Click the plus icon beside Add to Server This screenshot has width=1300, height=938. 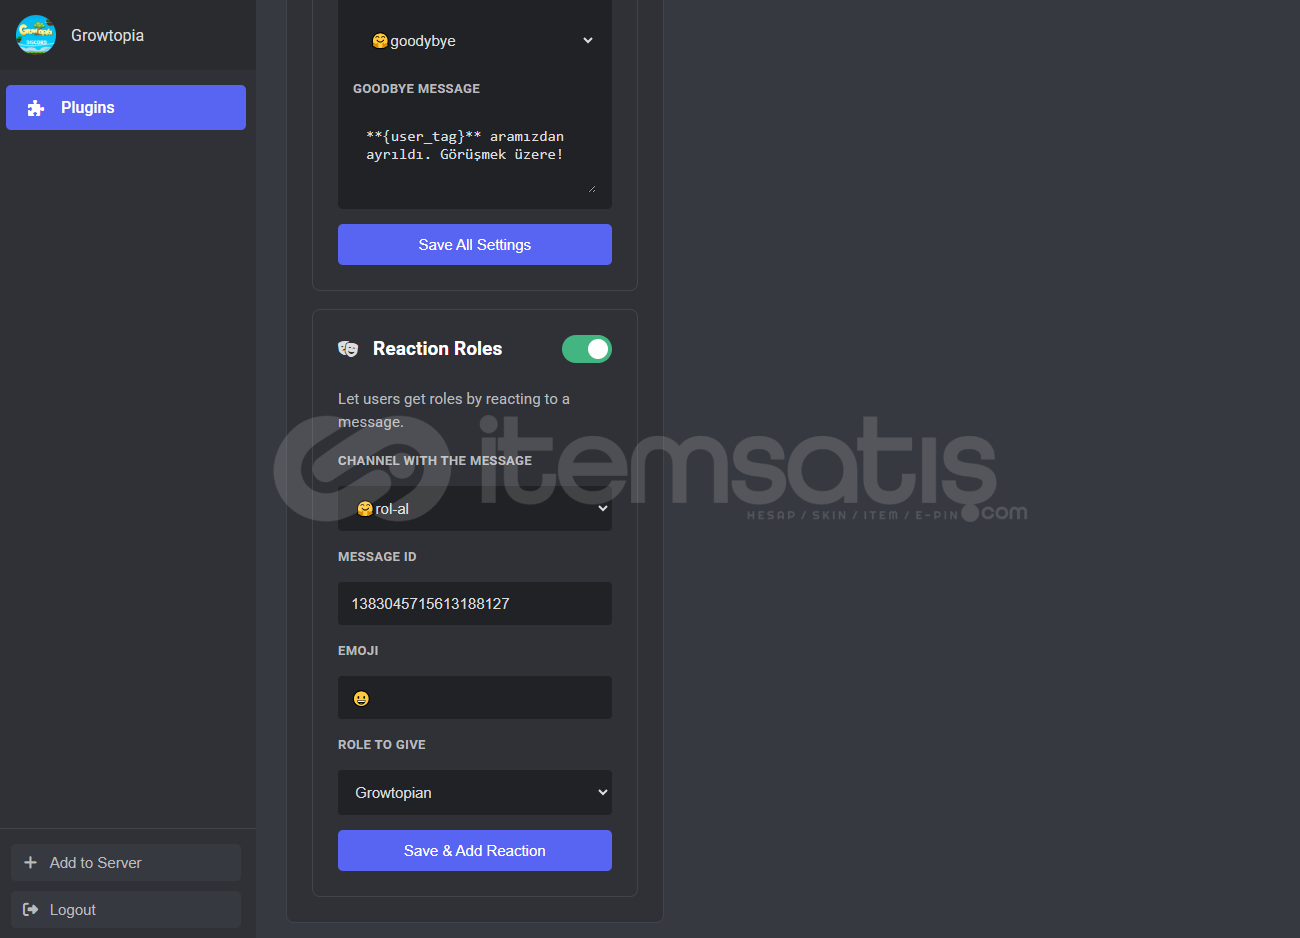[x=30, y=862]
